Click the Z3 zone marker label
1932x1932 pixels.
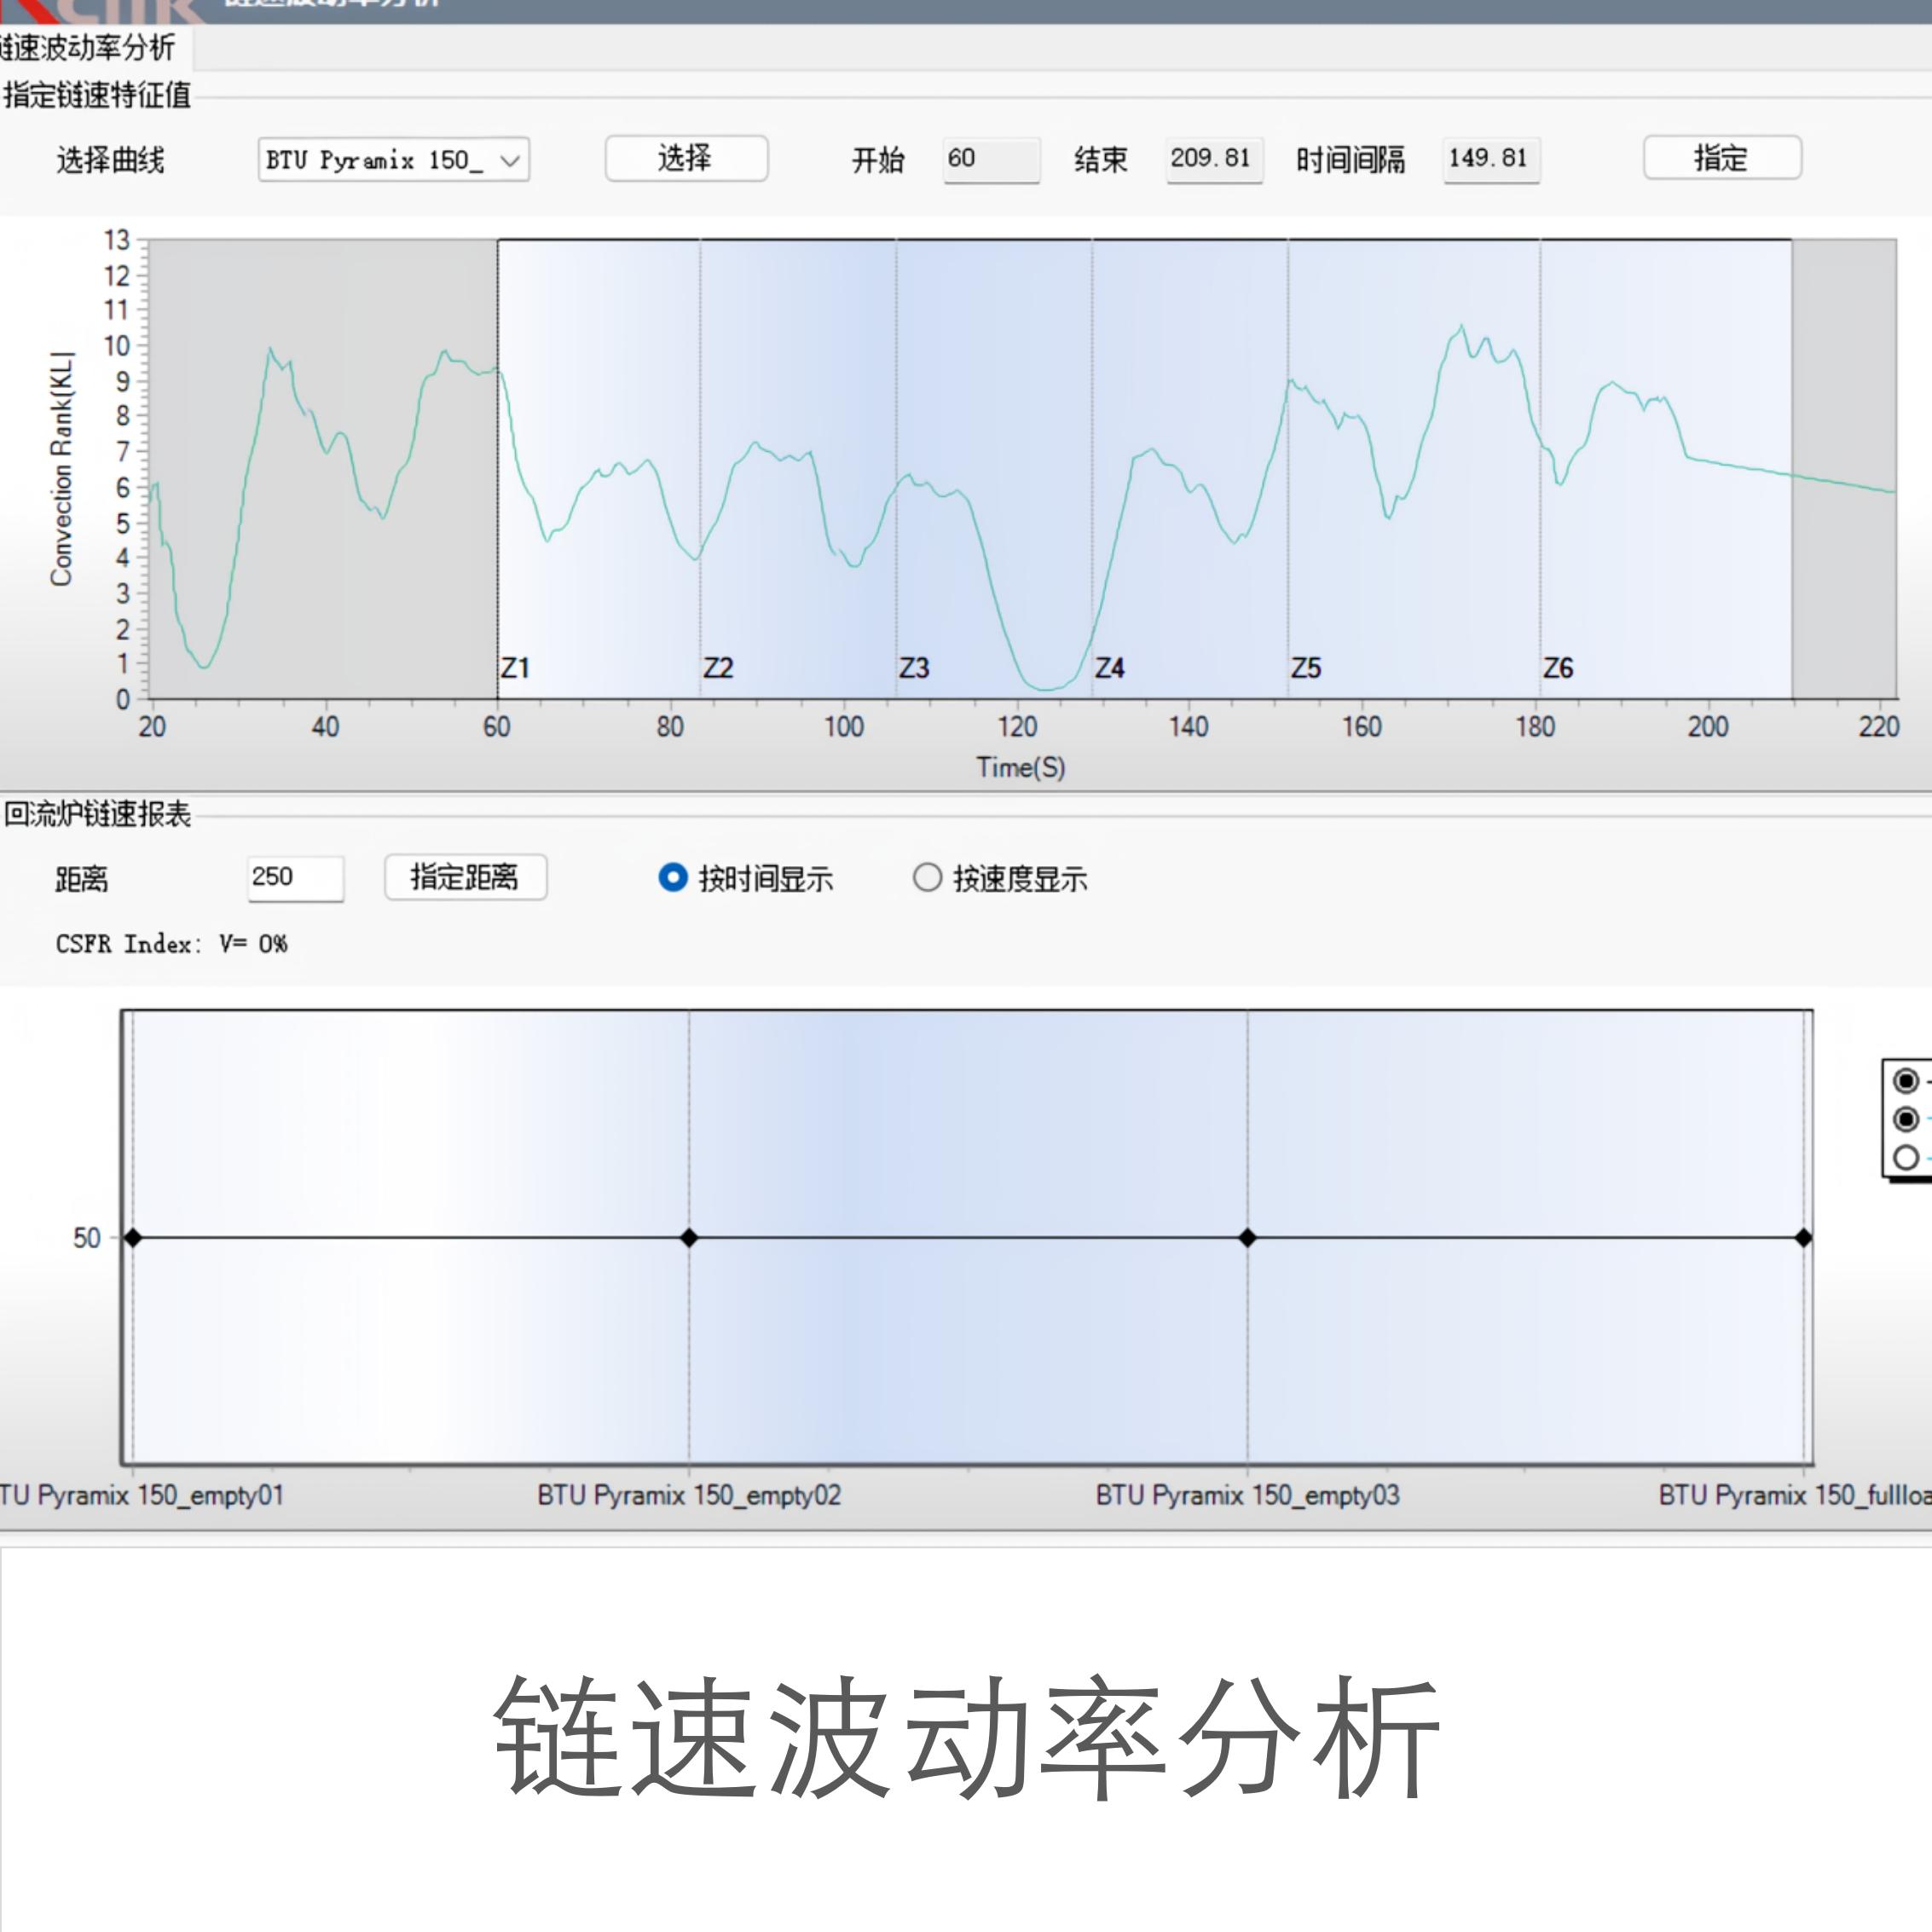(x=914, y=667)
